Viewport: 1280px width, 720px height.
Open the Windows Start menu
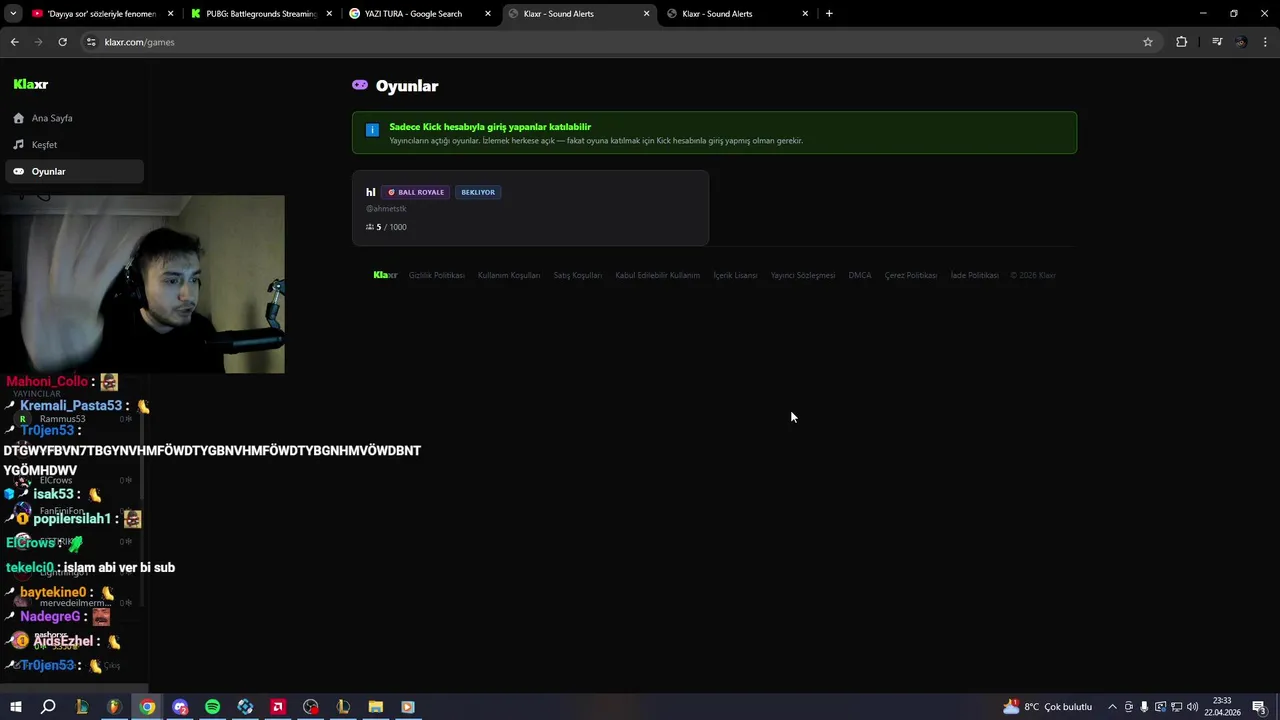coord(15,707)
